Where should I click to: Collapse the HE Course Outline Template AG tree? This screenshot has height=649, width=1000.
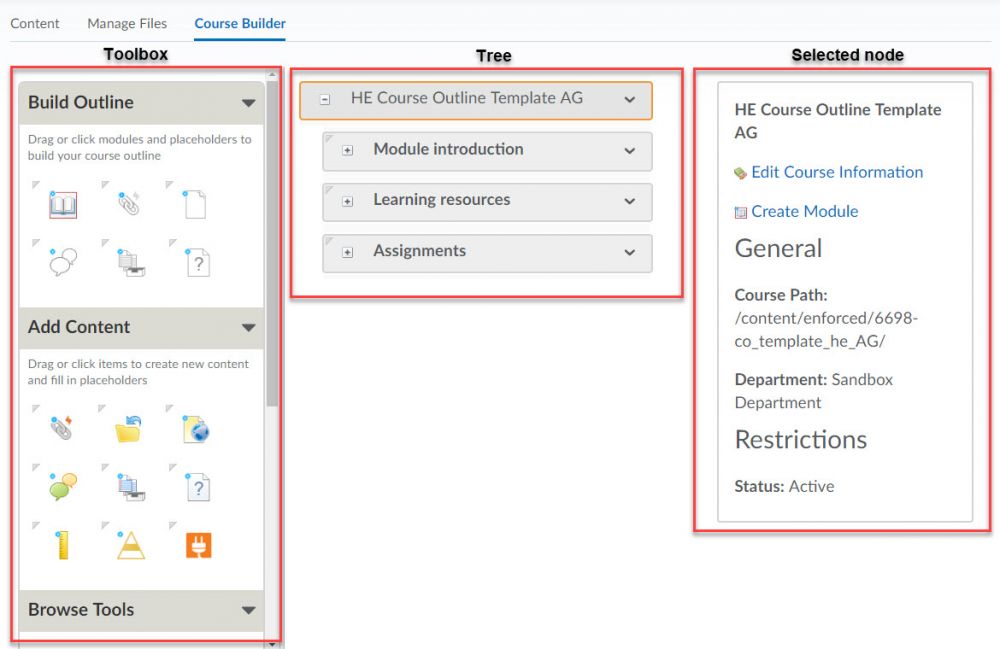click(325, 99)
